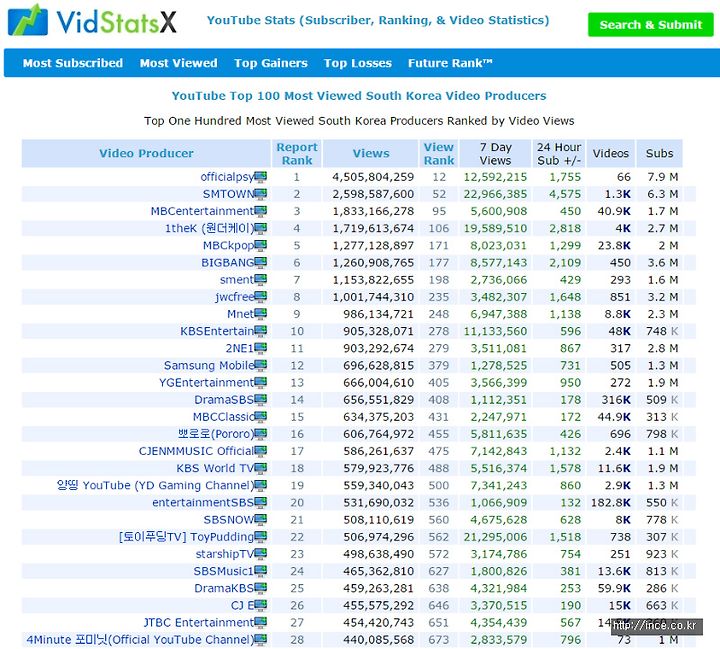Sort by the View Rank column header
This screenshot has width=720, height=649.
(439, 153)
